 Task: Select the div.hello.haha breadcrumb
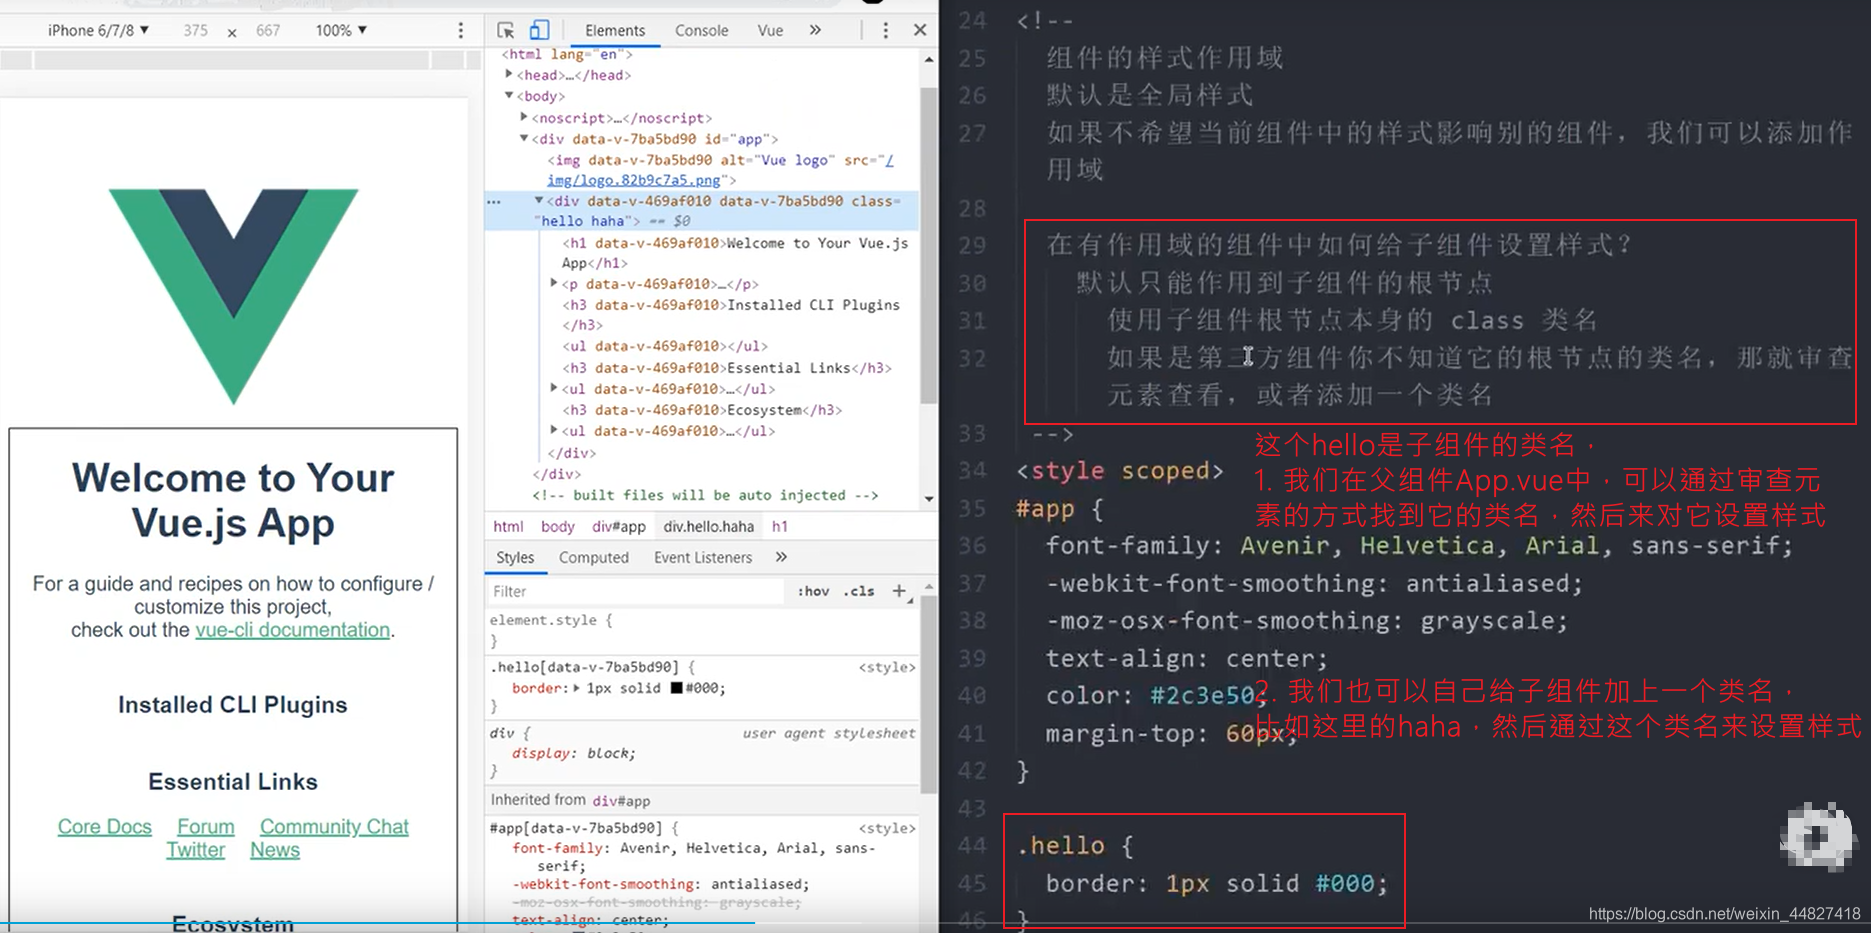pyautogui.click(x=709, y=527)
